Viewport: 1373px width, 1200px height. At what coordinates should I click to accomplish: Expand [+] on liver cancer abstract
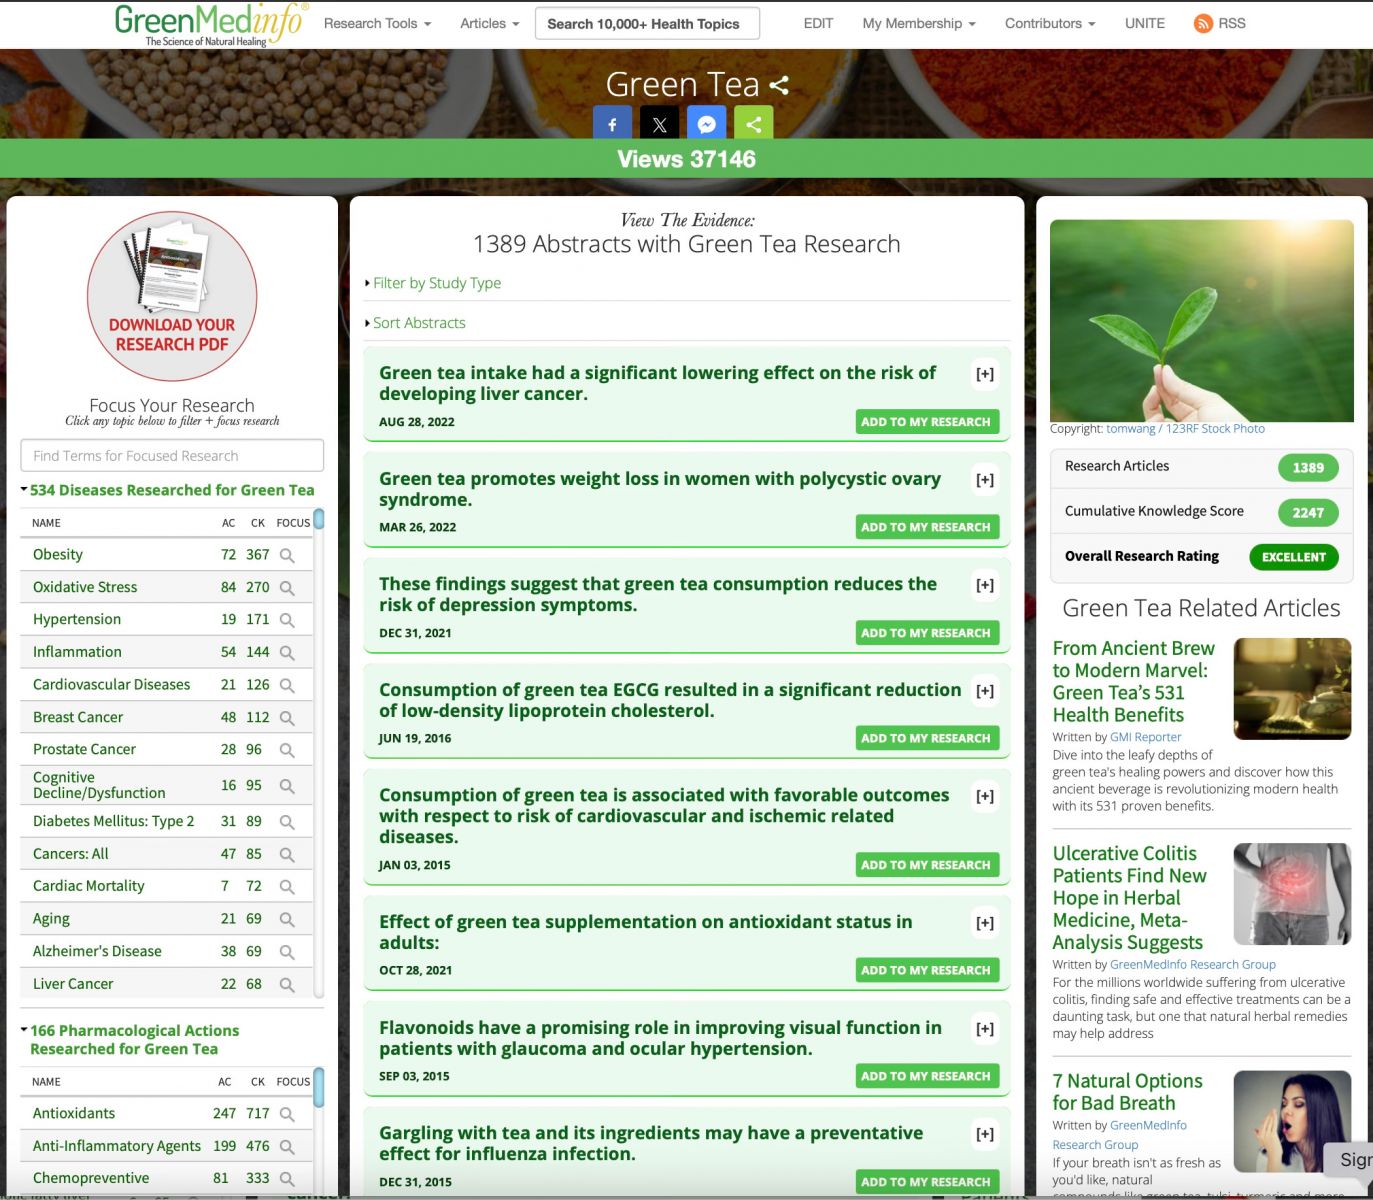[985, 374]
